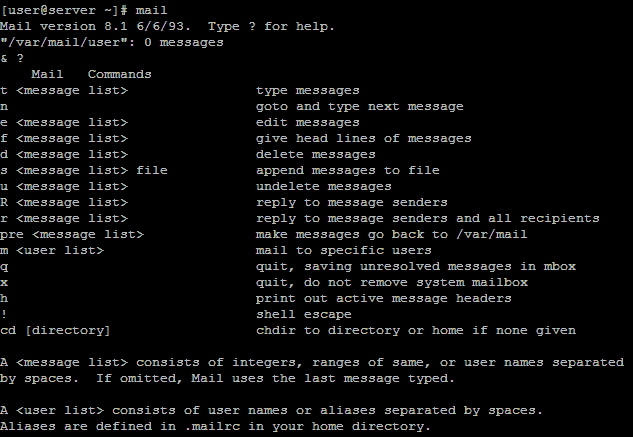The height and width of the screenshot is (437, 633).
Task: Click the "delete messages" description
Action: coord(315,154)
